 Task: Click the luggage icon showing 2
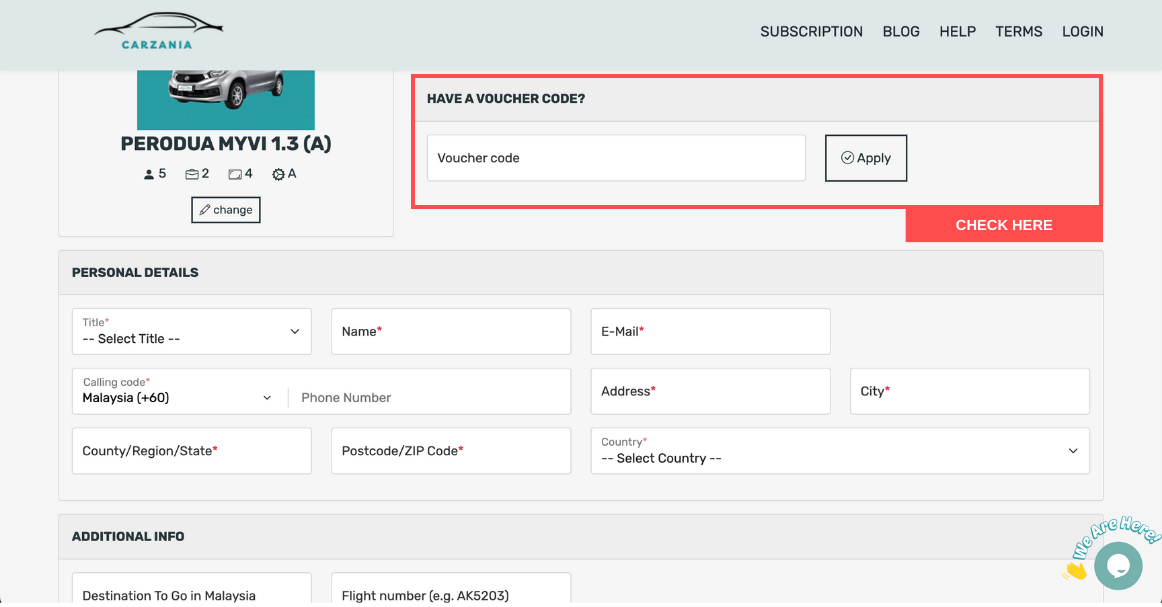point(192,174)
